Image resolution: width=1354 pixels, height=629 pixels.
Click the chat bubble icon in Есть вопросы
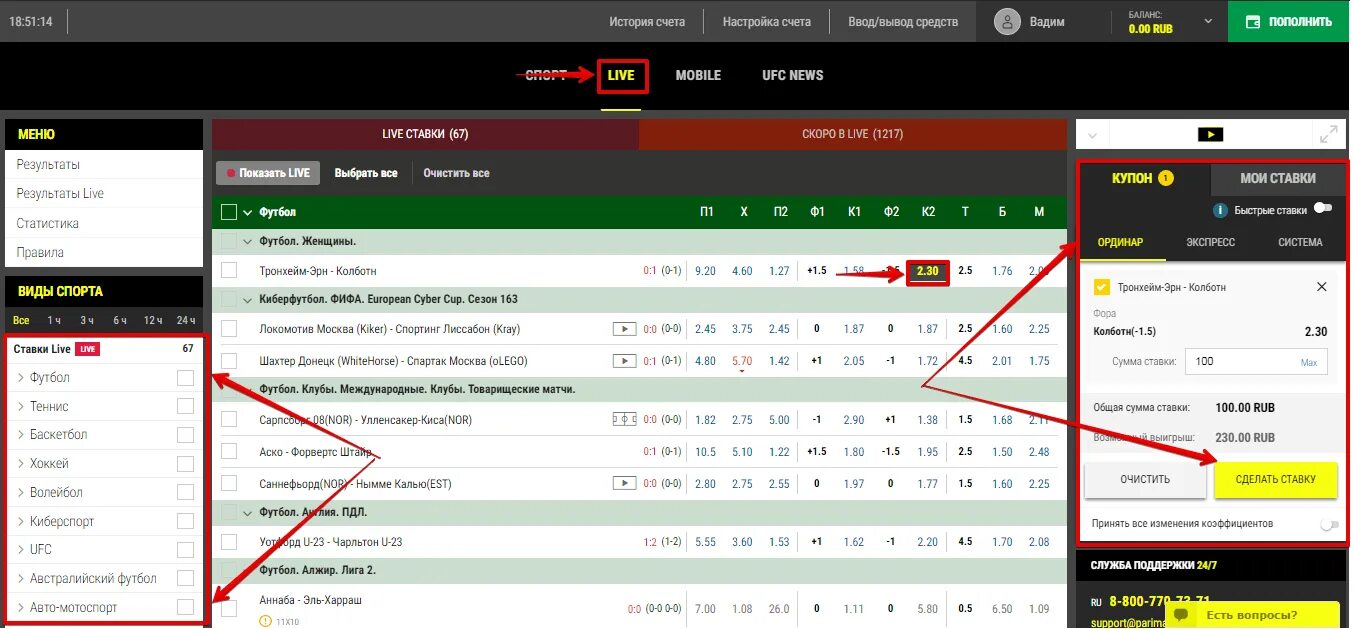[x=1183, y=614]
